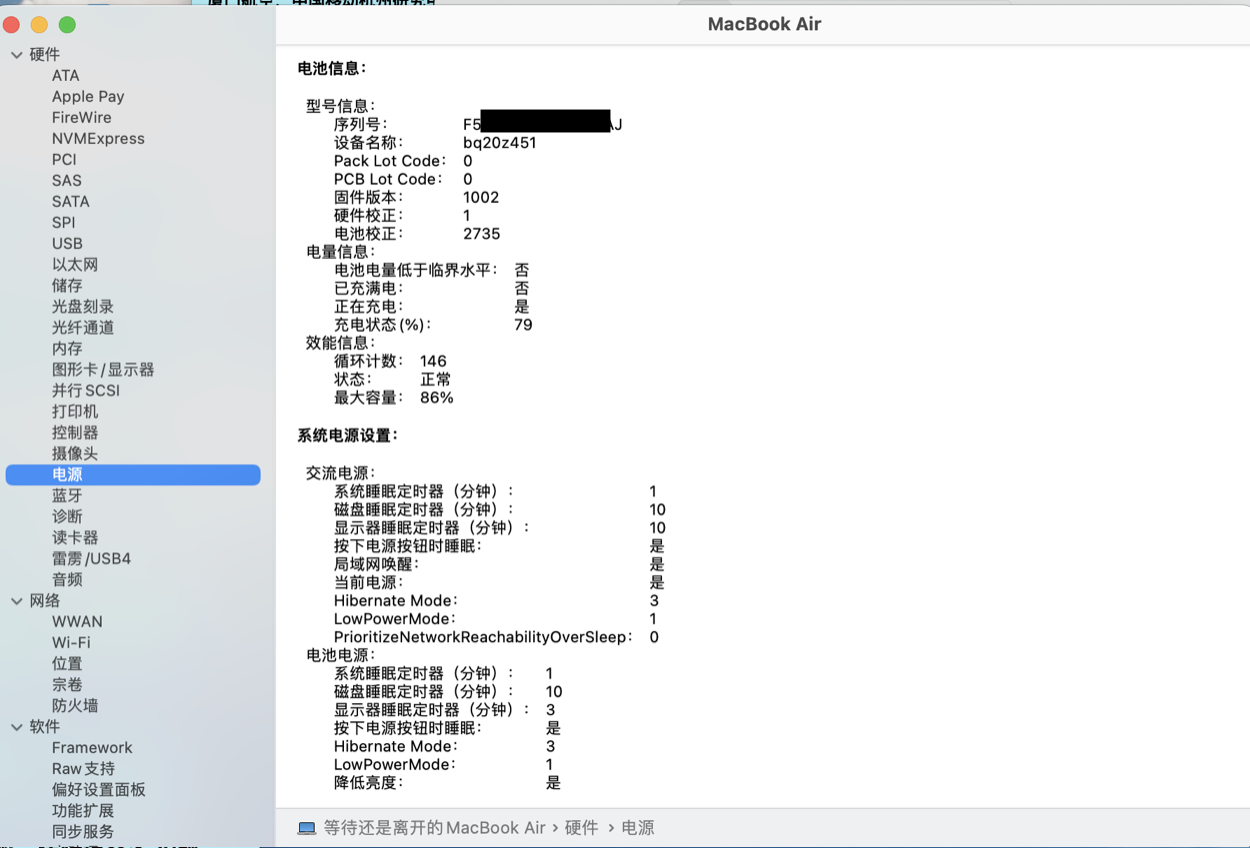The width and height of the screenshot is (1250, 848).
Task: Click the 充电状态 value 79
Action: tap(523, 325)
